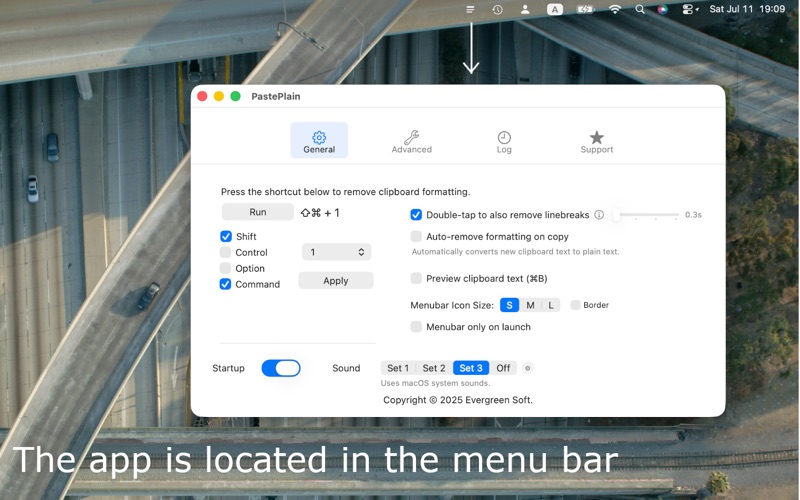Viewport: 800px width, 500px height.
Task: Open the PastePlain menu bar icon
Action: (x=470, y=9)
